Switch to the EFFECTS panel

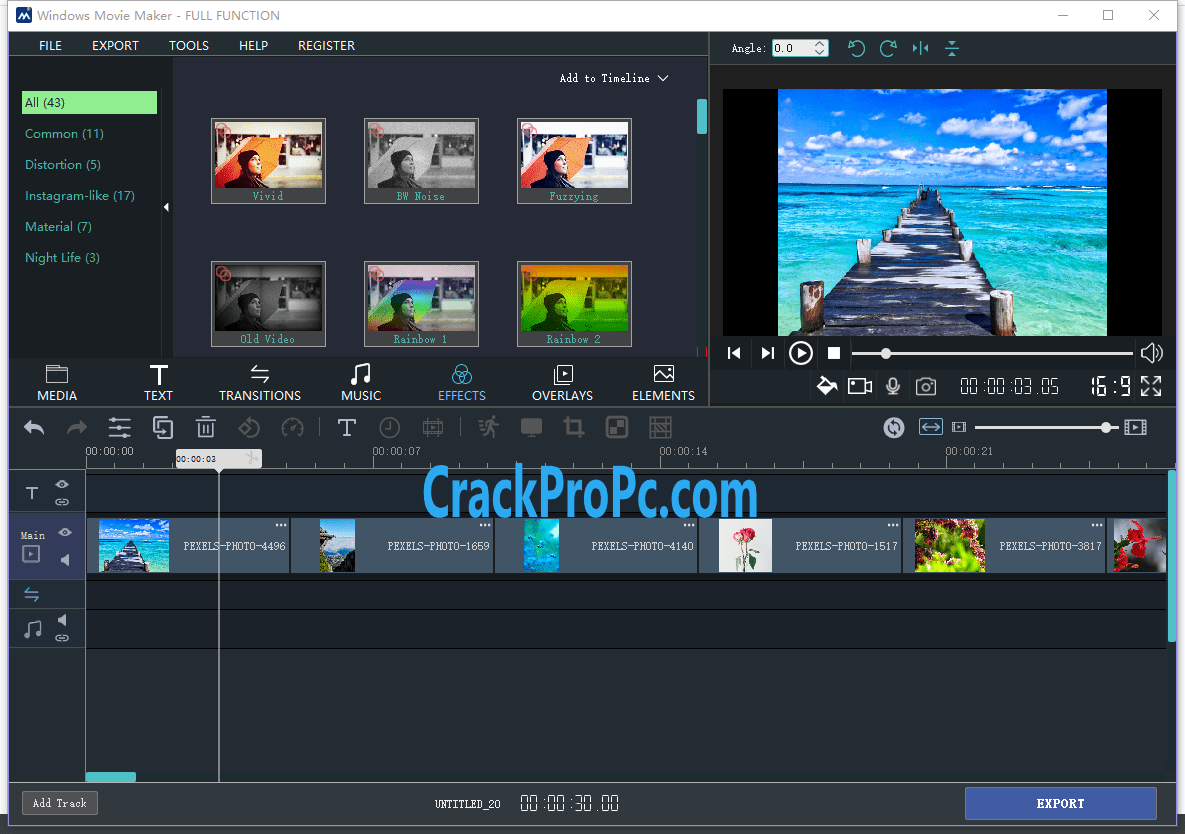tap(462, 383)
